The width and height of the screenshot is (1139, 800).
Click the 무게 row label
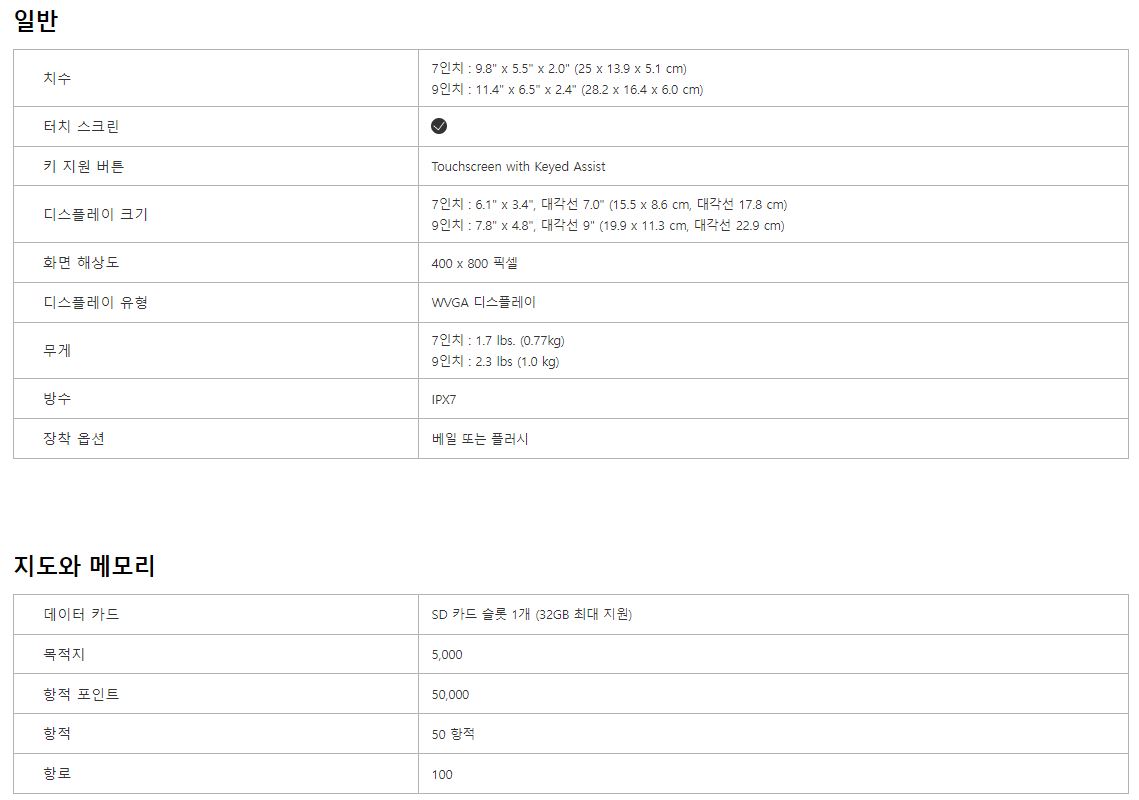[x=57, y=350]
